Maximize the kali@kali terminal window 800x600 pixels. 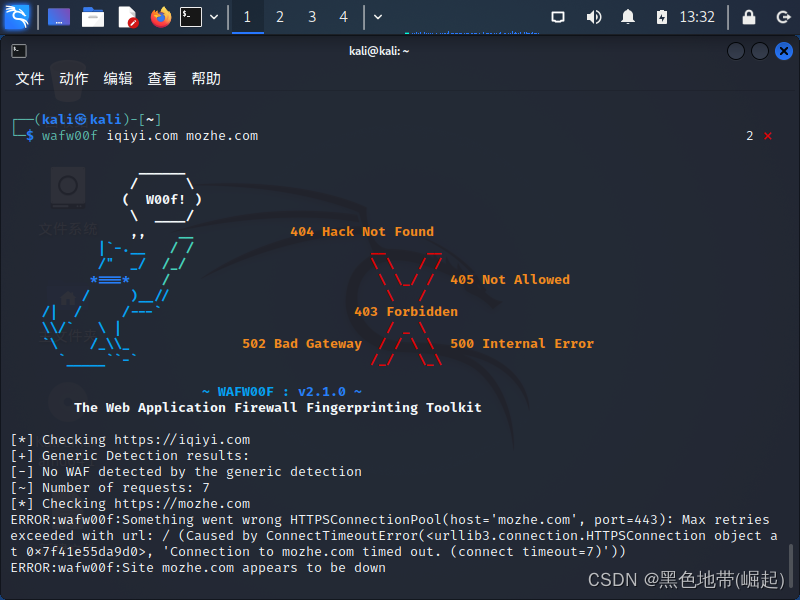pos(760,51)
